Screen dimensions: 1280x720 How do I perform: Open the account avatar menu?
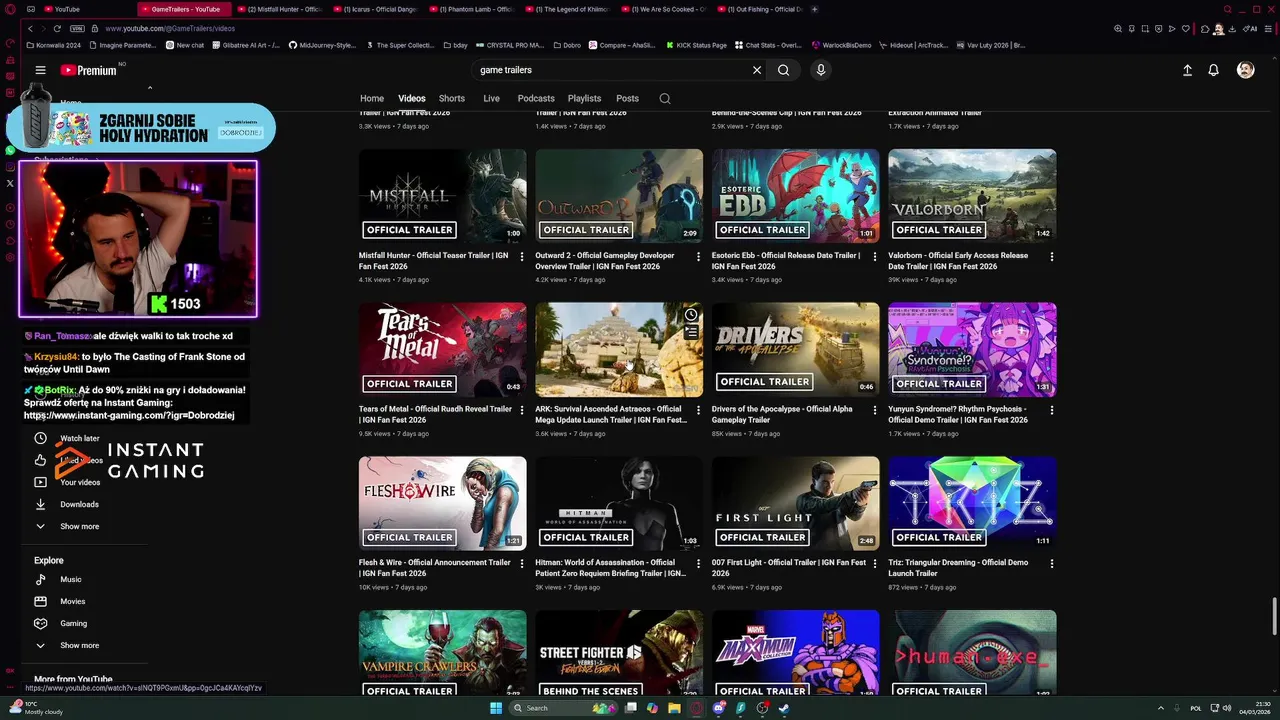pos(1245,70)
